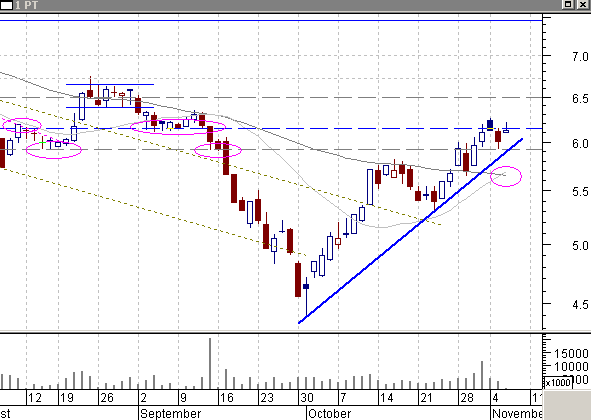Select the tall white candle near October 14
This screenshot has width=591, height=420.
click(370, 187)
